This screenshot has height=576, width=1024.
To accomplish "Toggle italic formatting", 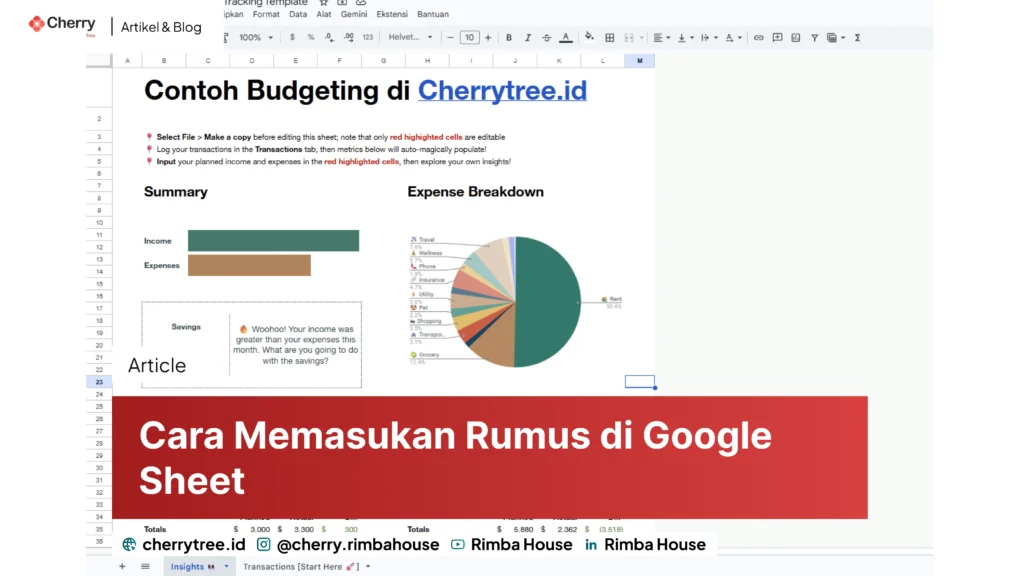I will point(528,37).
